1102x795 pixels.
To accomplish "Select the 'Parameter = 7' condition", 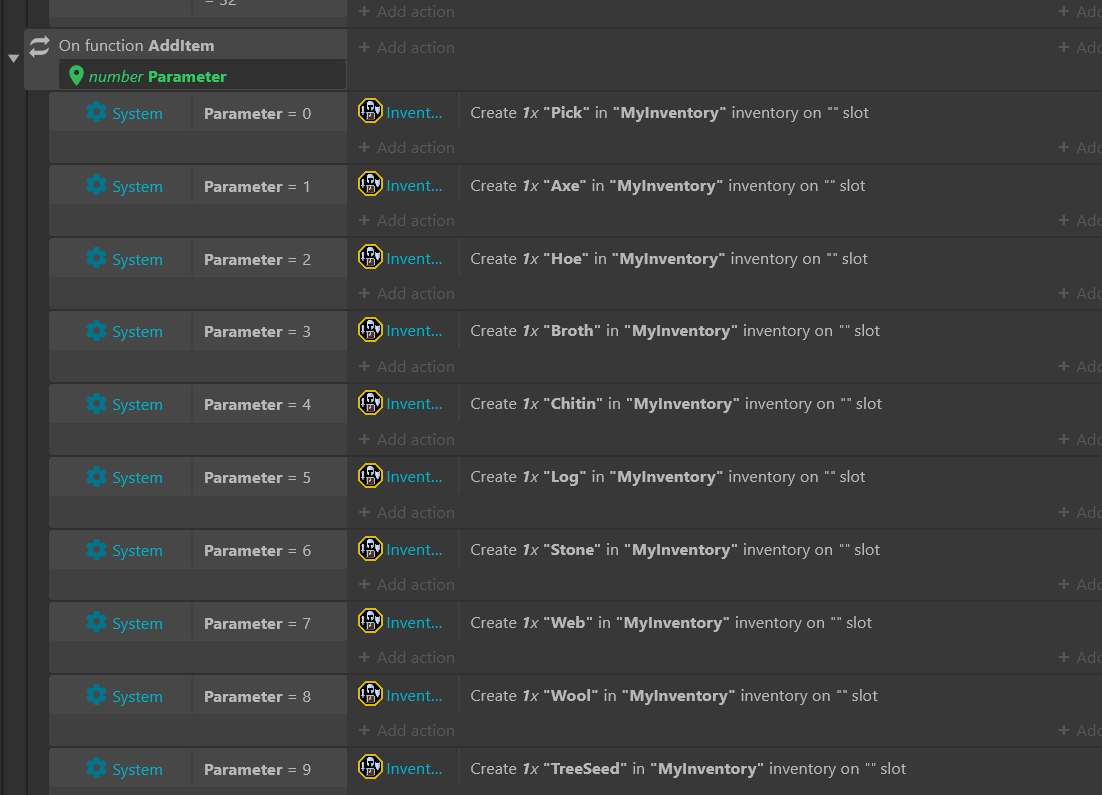I will [257, 623].
